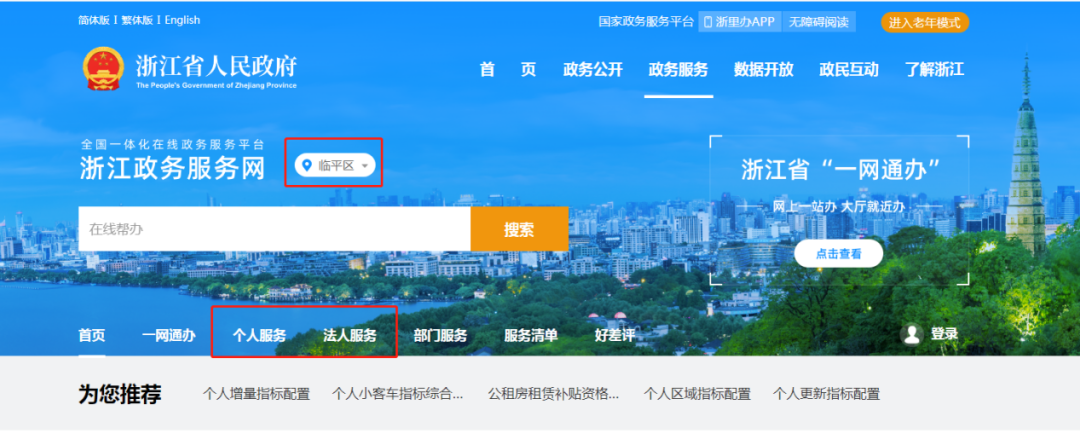Switch to English version
The image size is (1080, 433).
[x=183, y=20]
